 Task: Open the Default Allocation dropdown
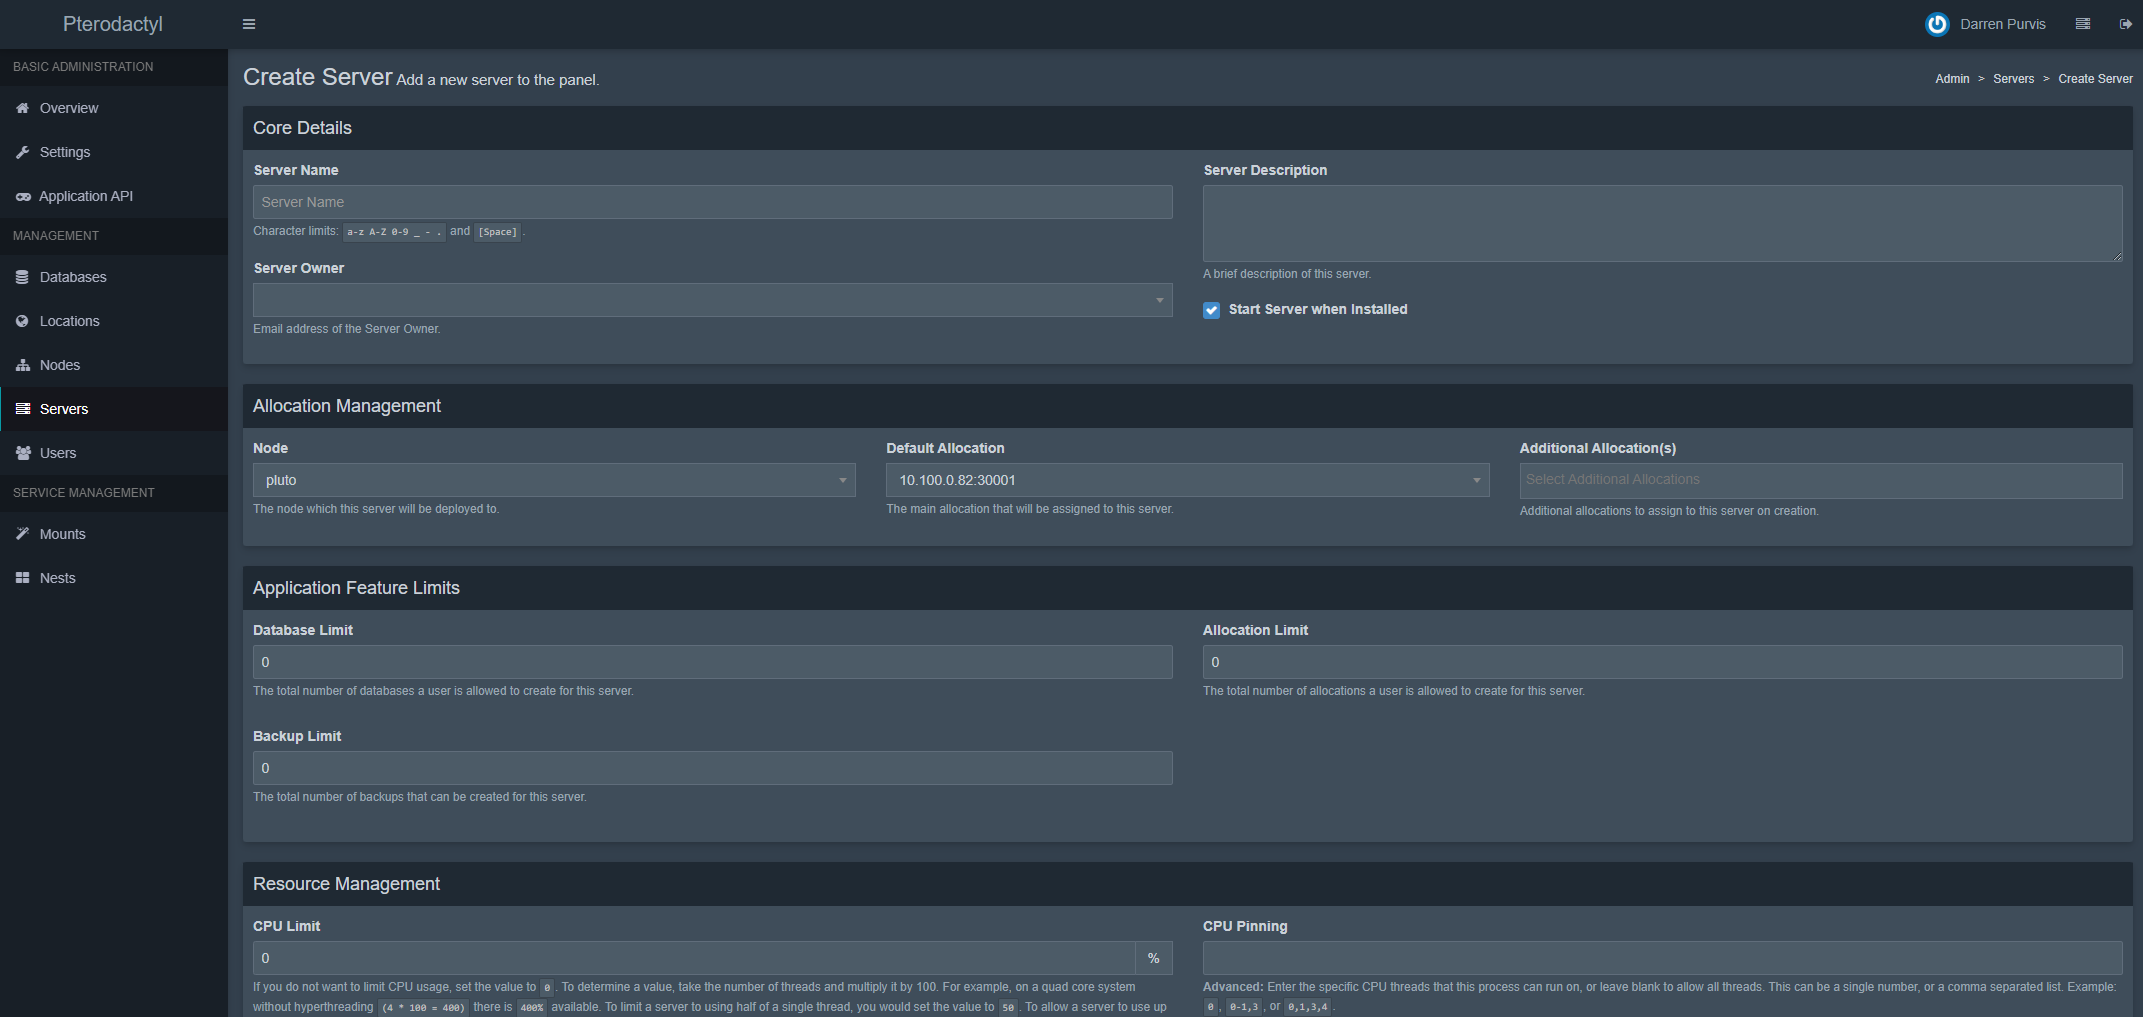coord(1187,480)
